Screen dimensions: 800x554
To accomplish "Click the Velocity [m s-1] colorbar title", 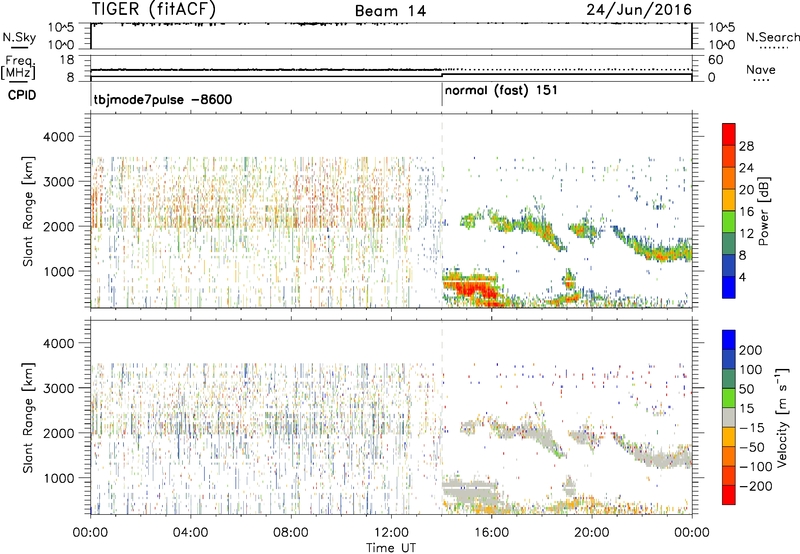I will coord(783,417).
